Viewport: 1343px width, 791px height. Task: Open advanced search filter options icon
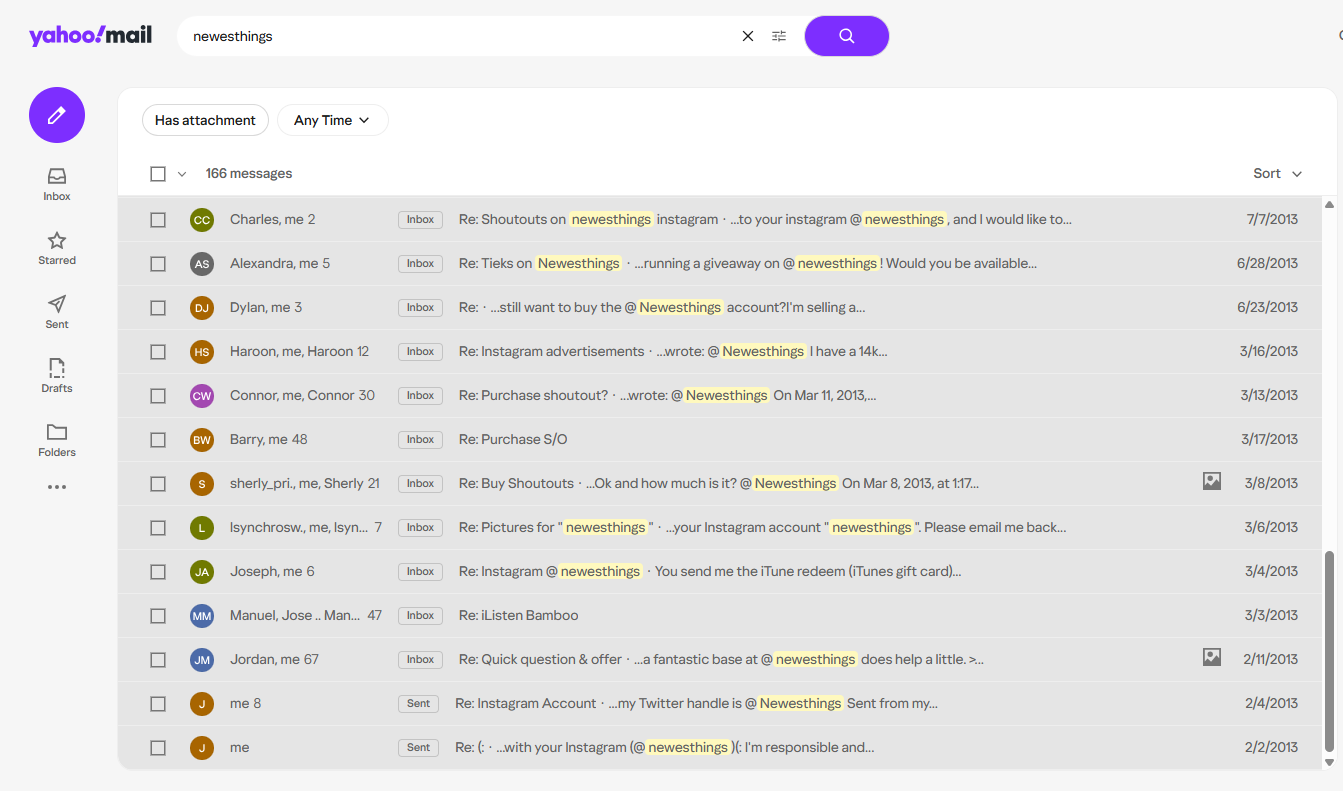click(x=779, y=36)
